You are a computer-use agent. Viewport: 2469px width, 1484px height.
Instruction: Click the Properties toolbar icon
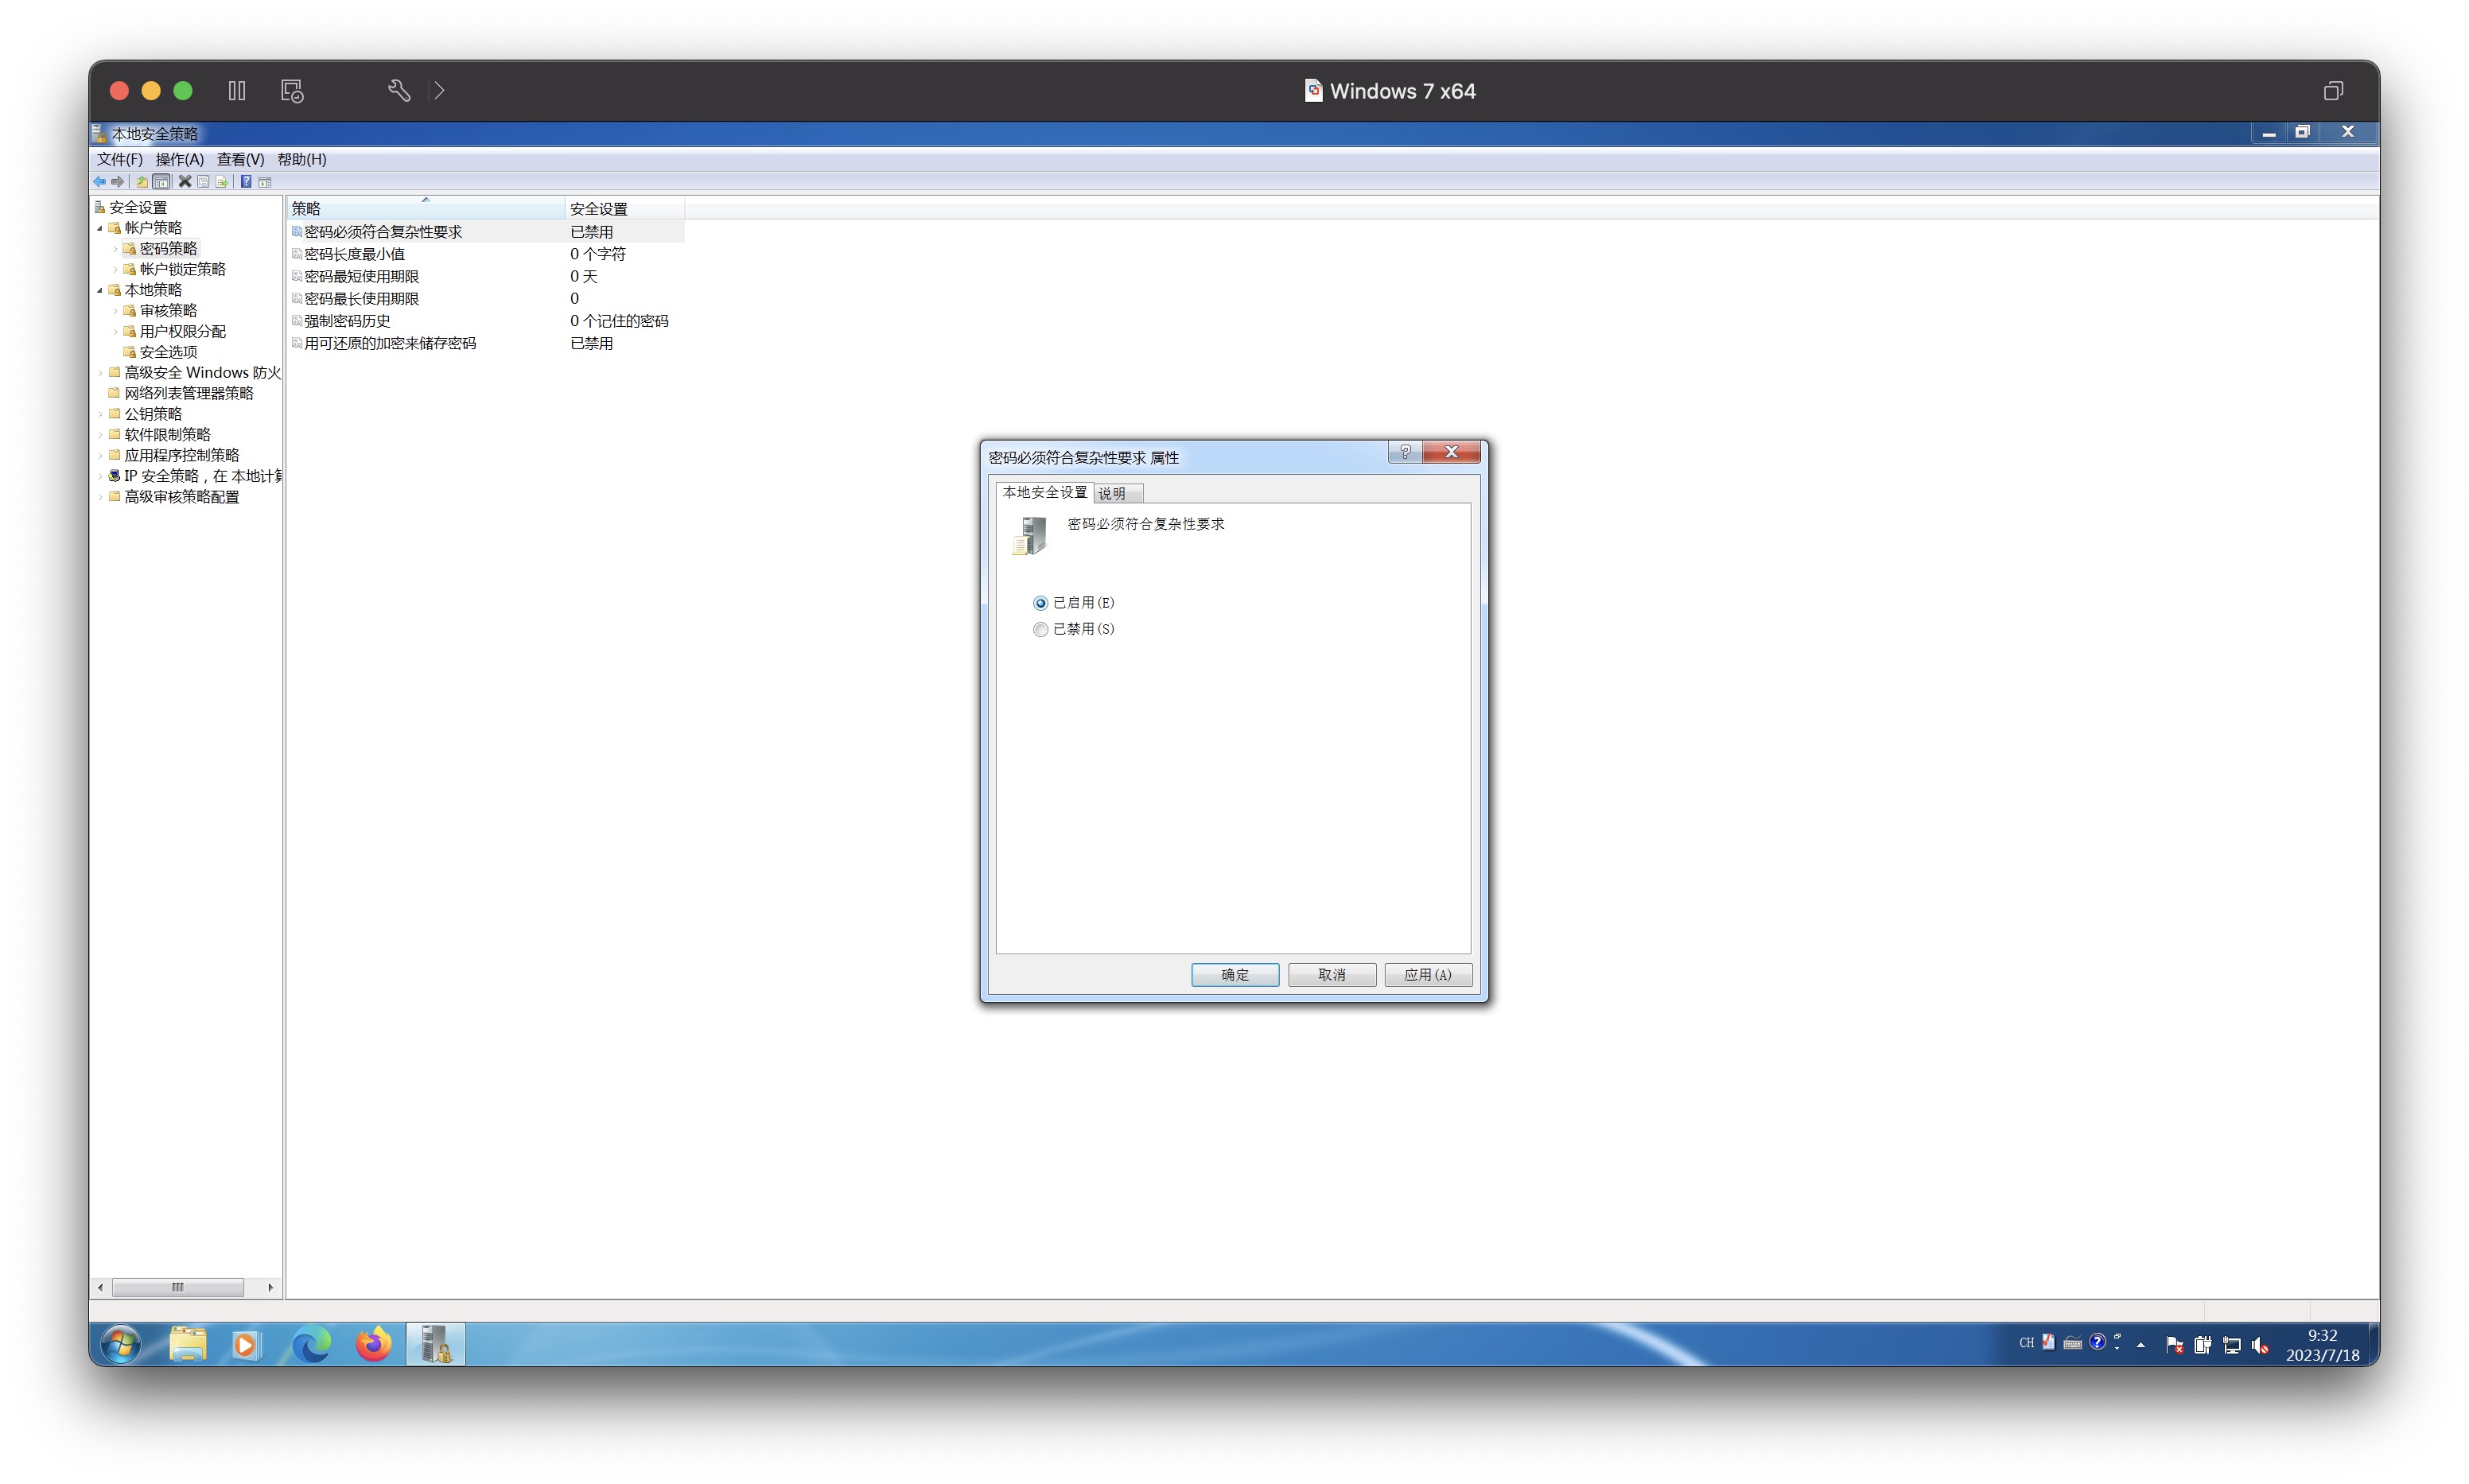coord(204,182)
